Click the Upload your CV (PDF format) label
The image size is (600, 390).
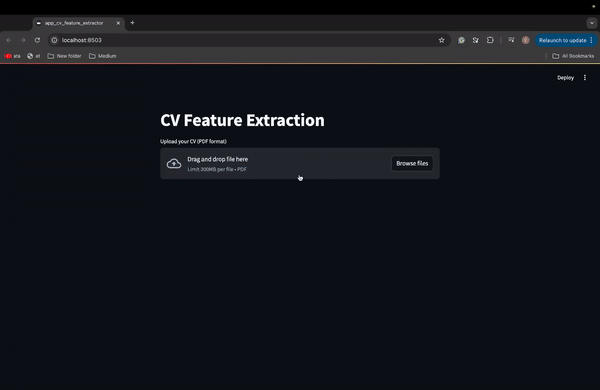(x=193, y=141)
